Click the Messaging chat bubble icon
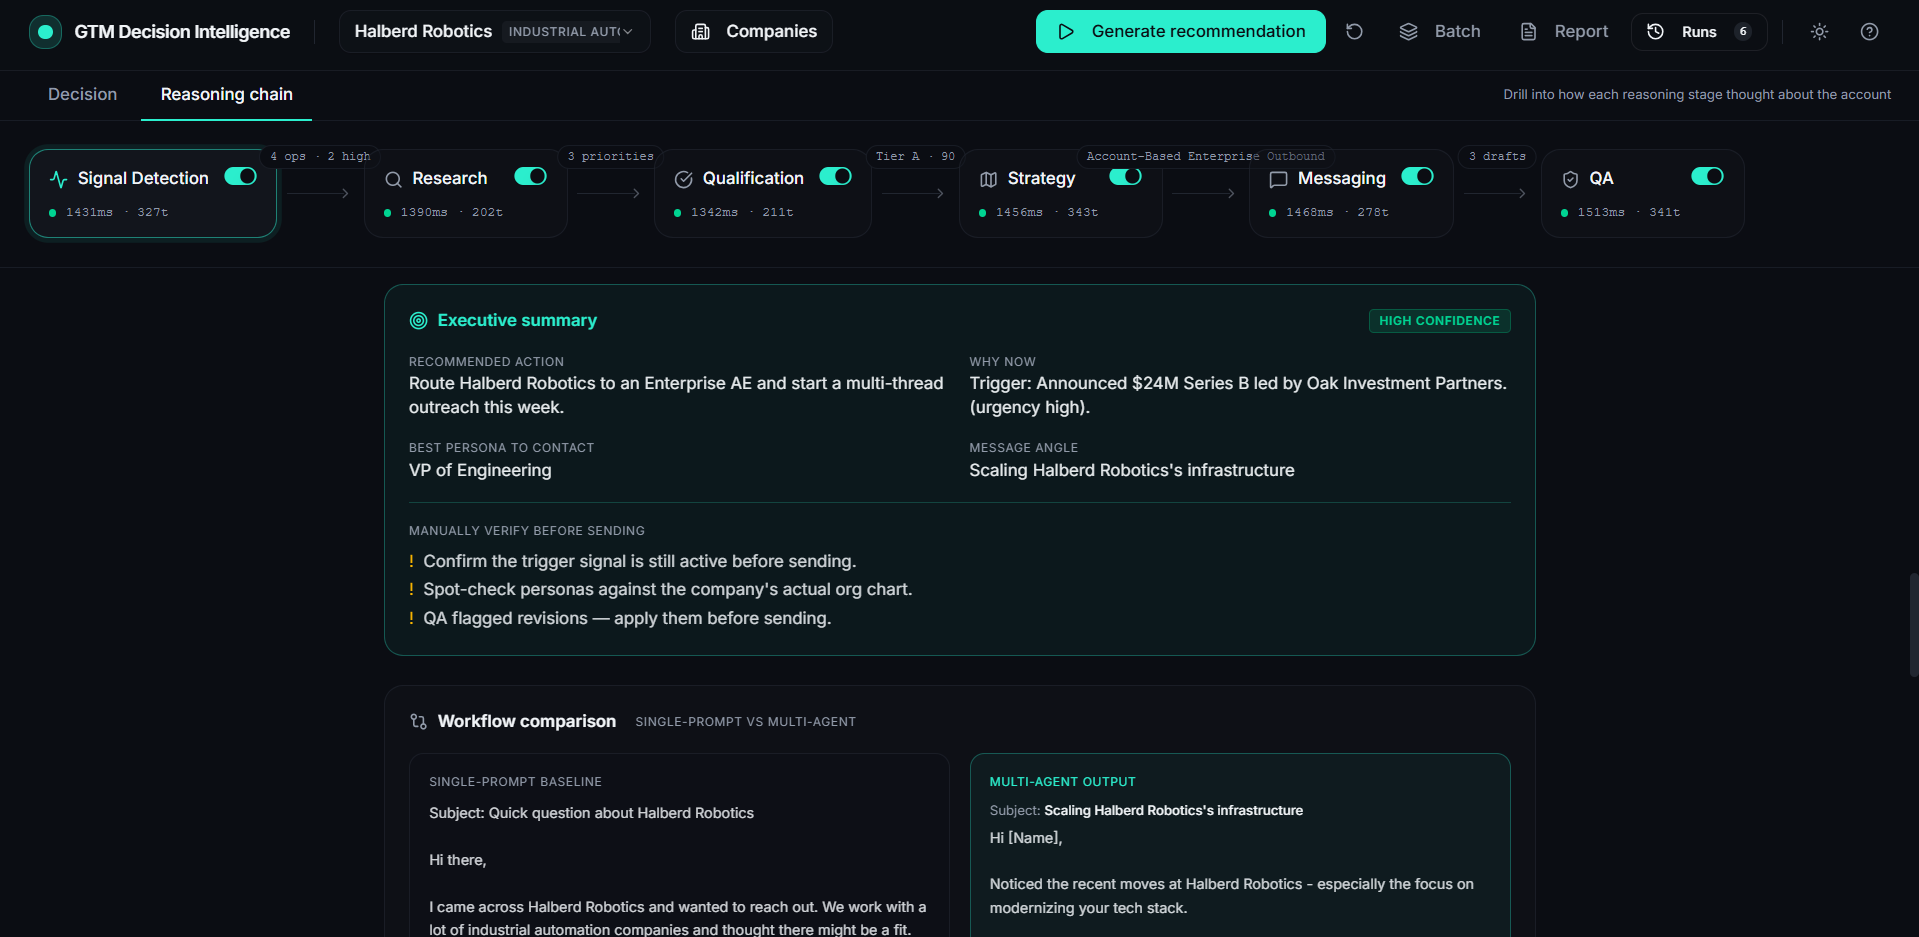This screenshot has height=937, width=1919. 1278,179
